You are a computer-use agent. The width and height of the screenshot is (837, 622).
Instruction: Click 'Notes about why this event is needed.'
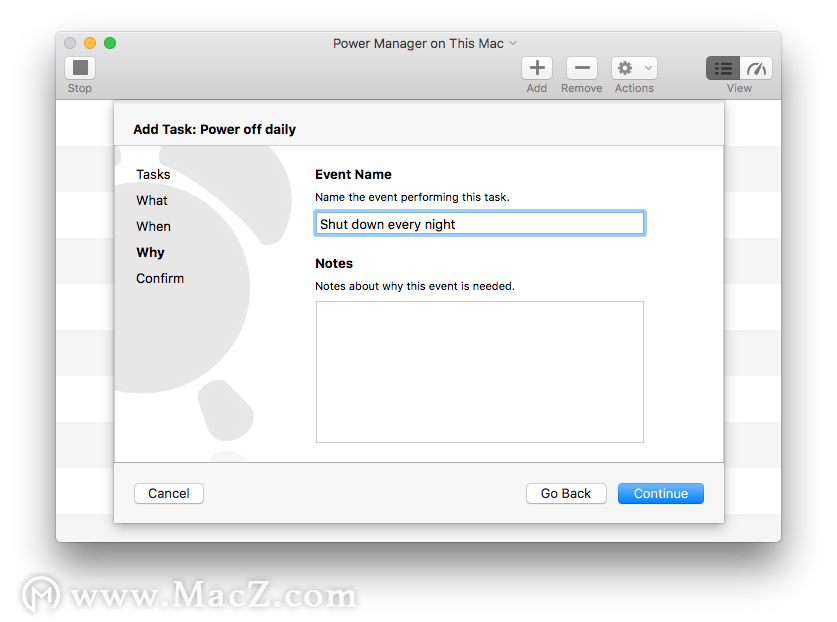tap(415, 286)
